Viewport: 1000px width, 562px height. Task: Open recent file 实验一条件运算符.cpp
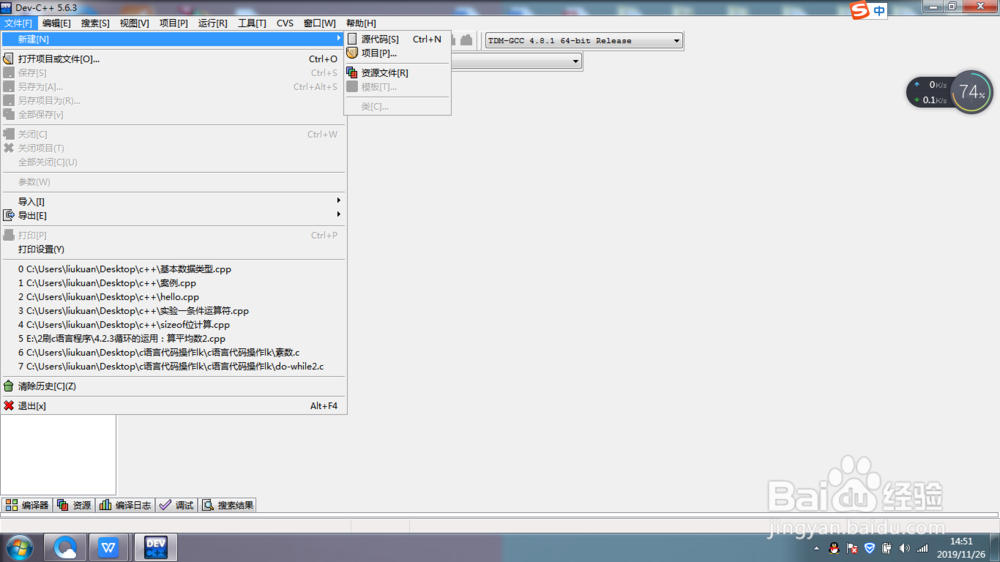(x=173, y=311)
